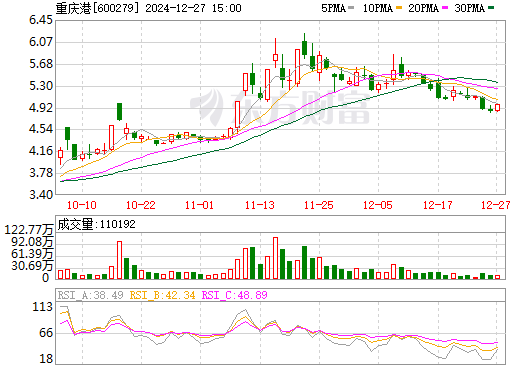Select the 12-17 date label

coord(438,205)
